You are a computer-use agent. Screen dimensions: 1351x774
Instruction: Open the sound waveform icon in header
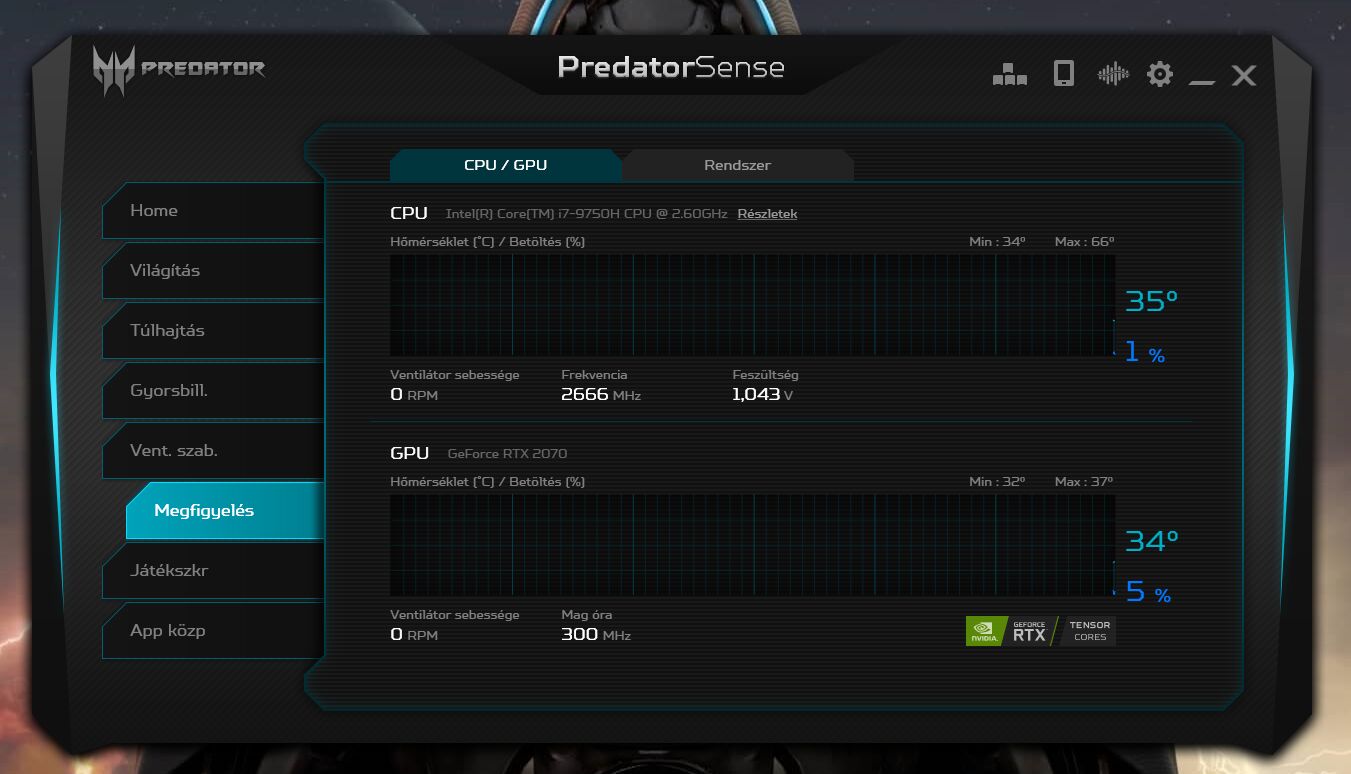point(1112,73)
